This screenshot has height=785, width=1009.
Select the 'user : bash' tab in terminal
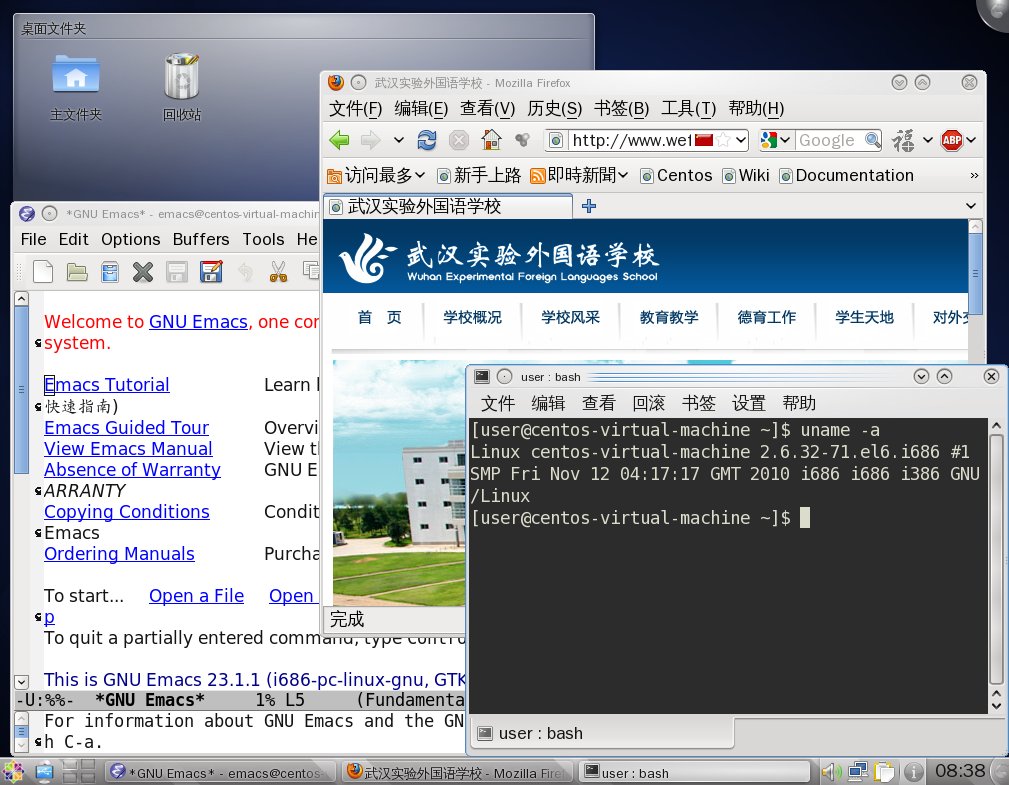[x=603, y=733]
